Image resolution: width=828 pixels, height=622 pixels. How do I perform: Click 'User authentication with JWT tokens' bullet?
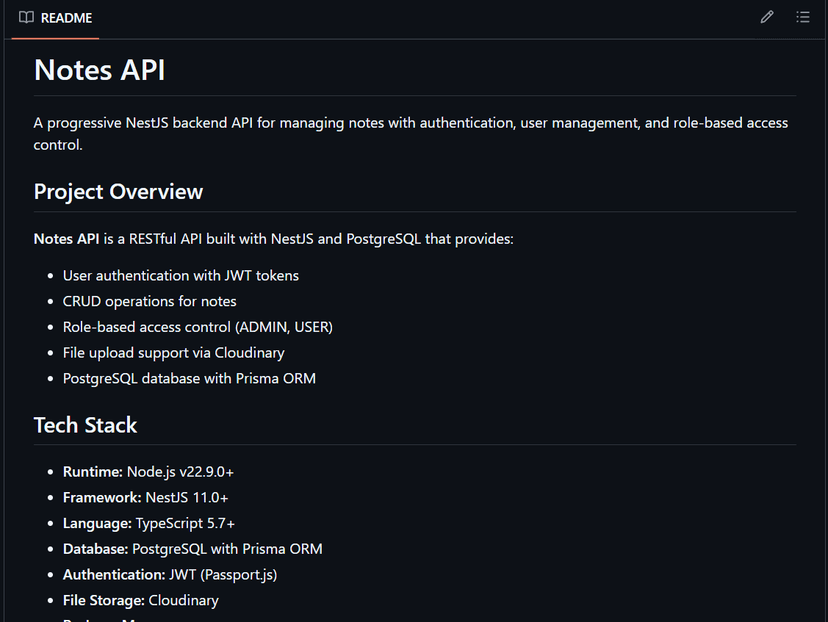pos(181,276)
